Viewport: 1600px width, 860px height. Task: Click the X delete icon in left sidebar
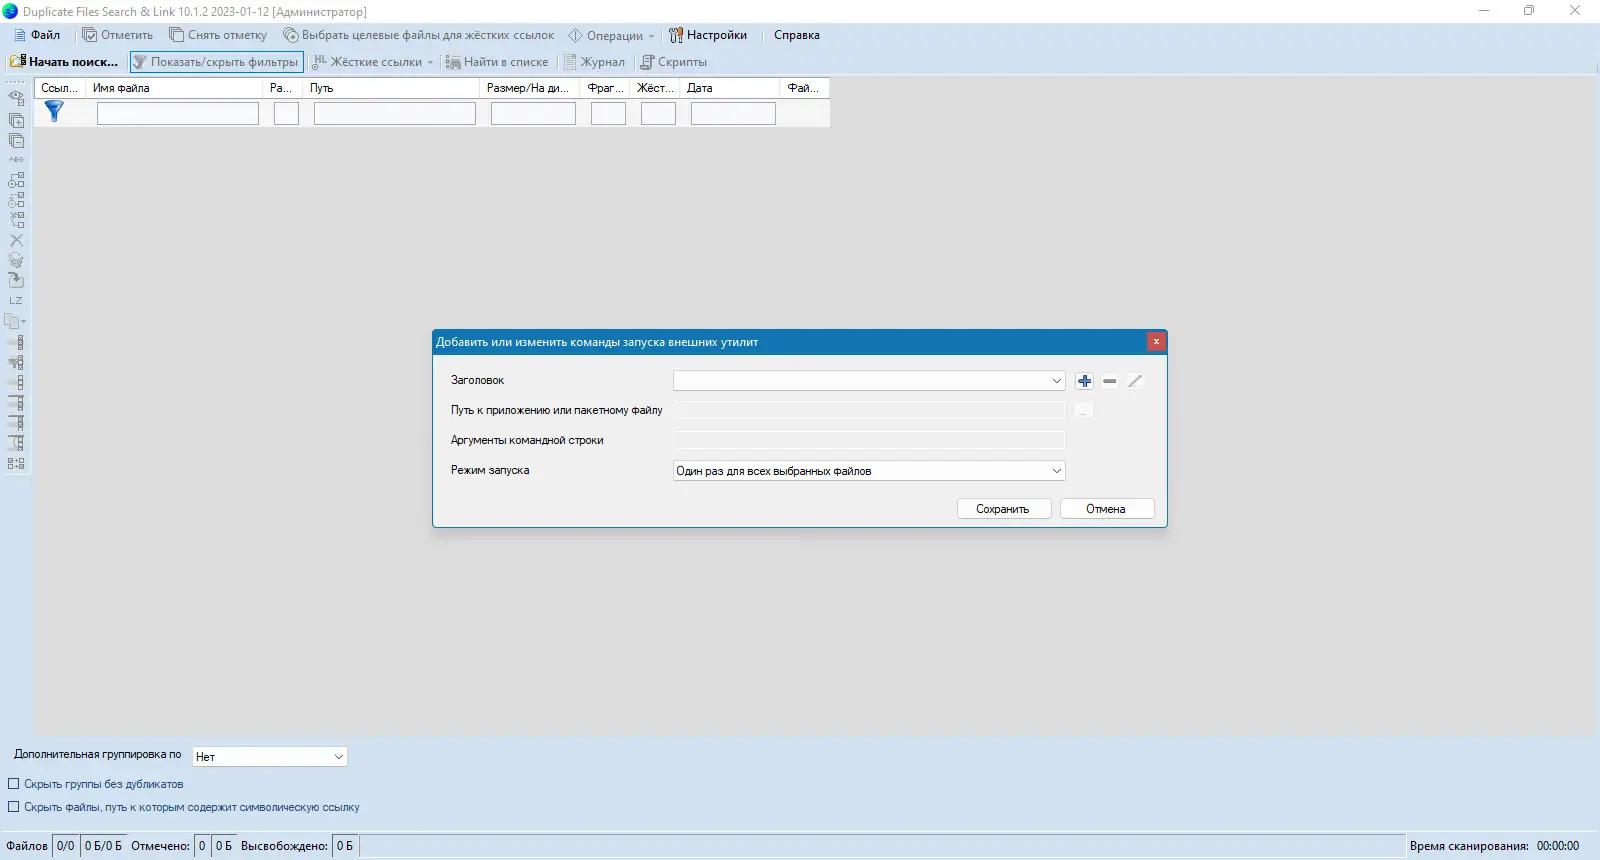tap(16, 240)
